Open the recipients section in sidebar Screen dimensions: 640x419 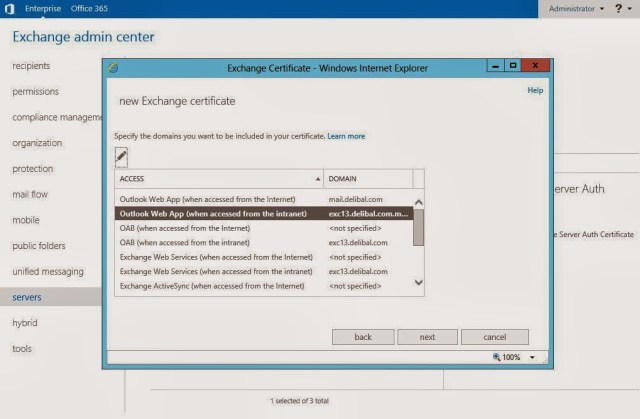pyautogui.click(x=31, y=66)
